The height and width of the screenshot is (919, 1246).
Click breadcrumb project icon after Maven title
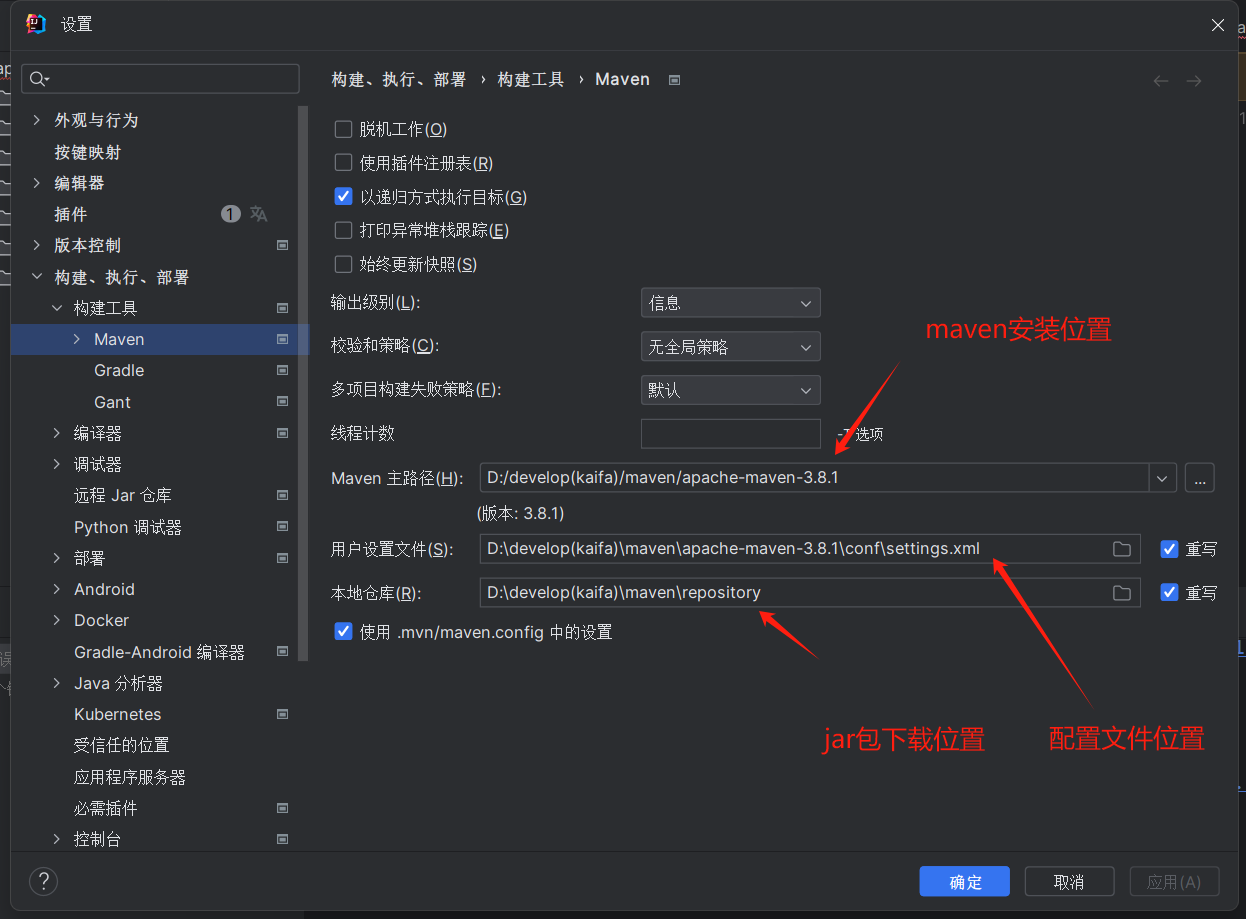tap(675, 80)
